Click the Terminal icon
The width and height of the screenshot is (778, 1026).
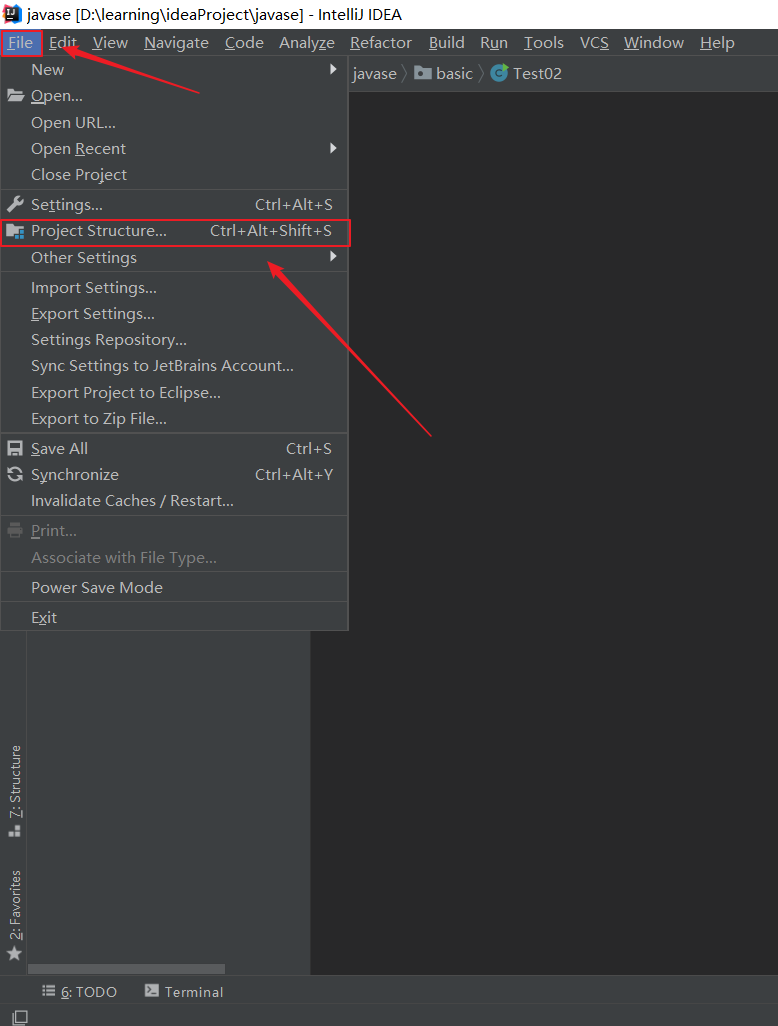152,991
